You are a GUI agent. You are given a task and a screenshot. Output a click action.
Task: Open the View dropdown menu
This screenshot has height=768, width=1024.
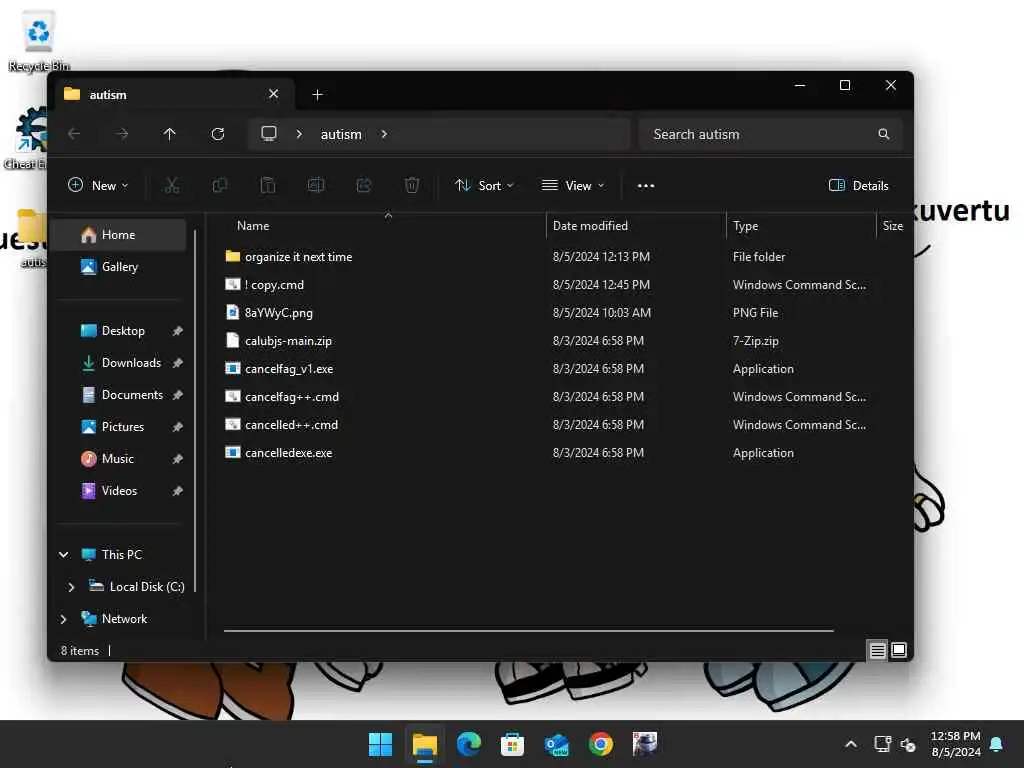click(573, 185)
